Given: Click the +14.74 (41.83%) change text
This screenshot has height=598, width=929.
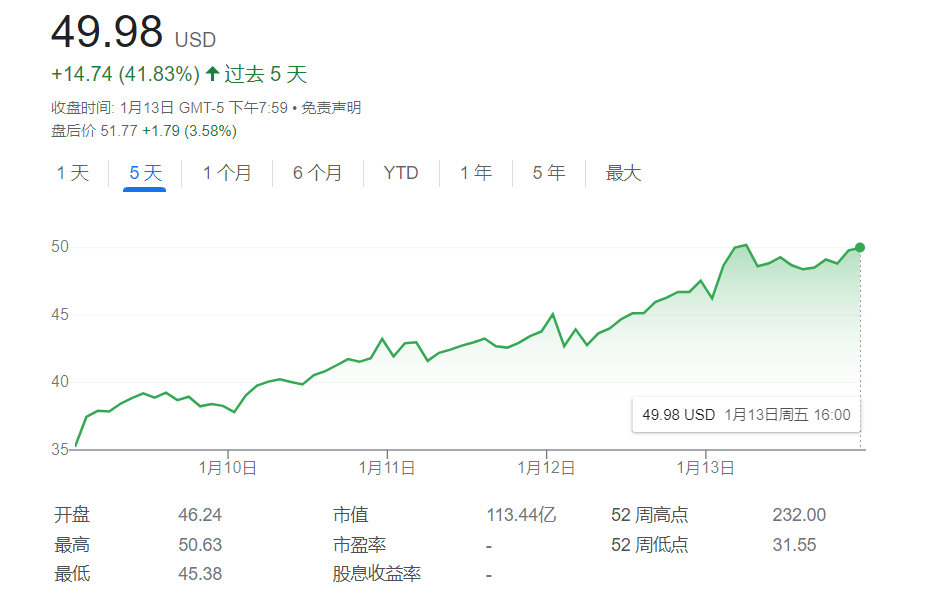Looking at the screenshot, I should click(122, 73).
